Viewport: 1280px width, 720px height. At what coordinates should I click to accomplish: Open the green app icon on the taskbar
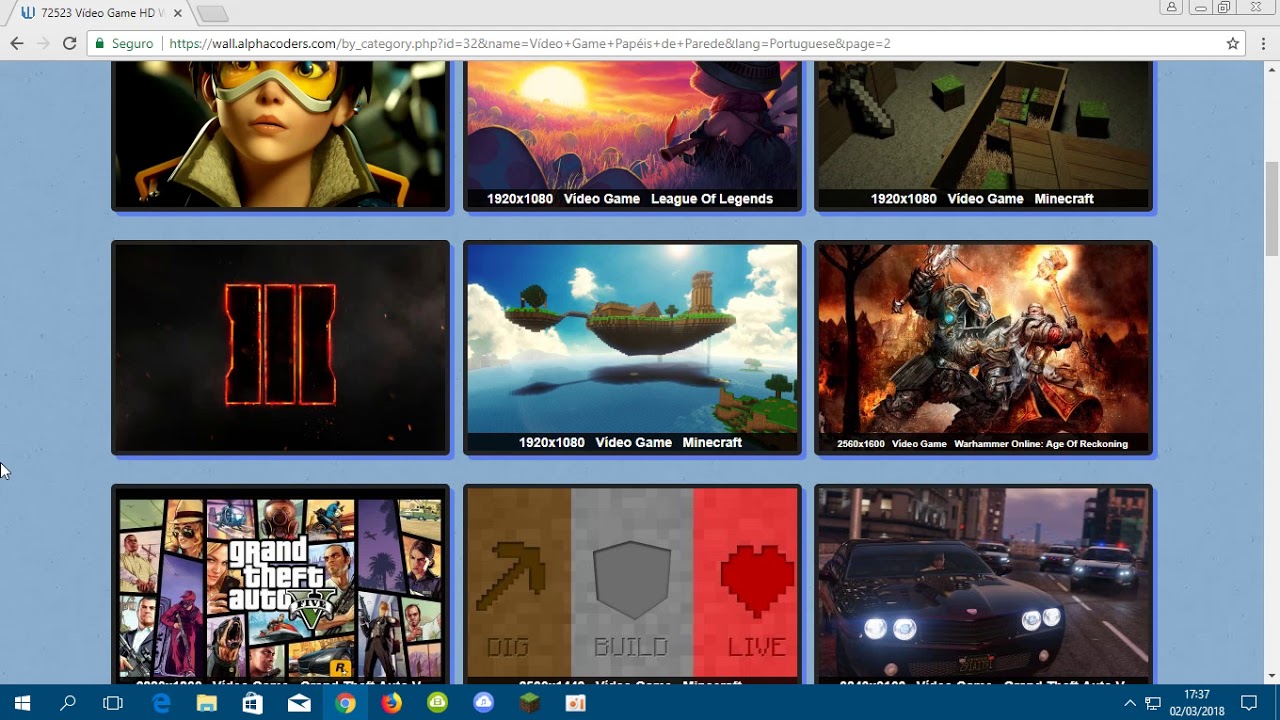(437, 703)
